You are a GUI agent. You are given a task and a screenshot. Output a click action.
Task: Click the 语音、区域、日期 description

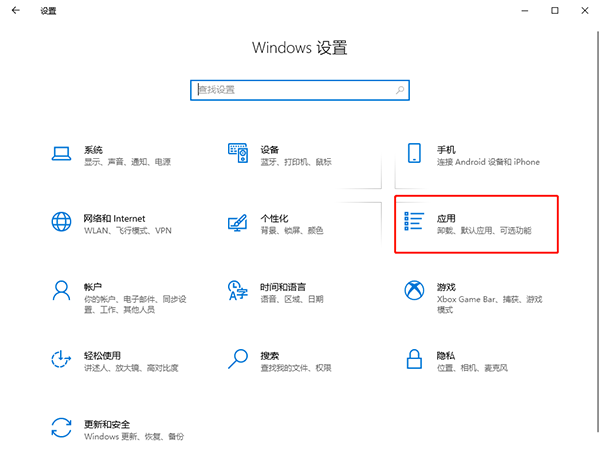[292, 299]
